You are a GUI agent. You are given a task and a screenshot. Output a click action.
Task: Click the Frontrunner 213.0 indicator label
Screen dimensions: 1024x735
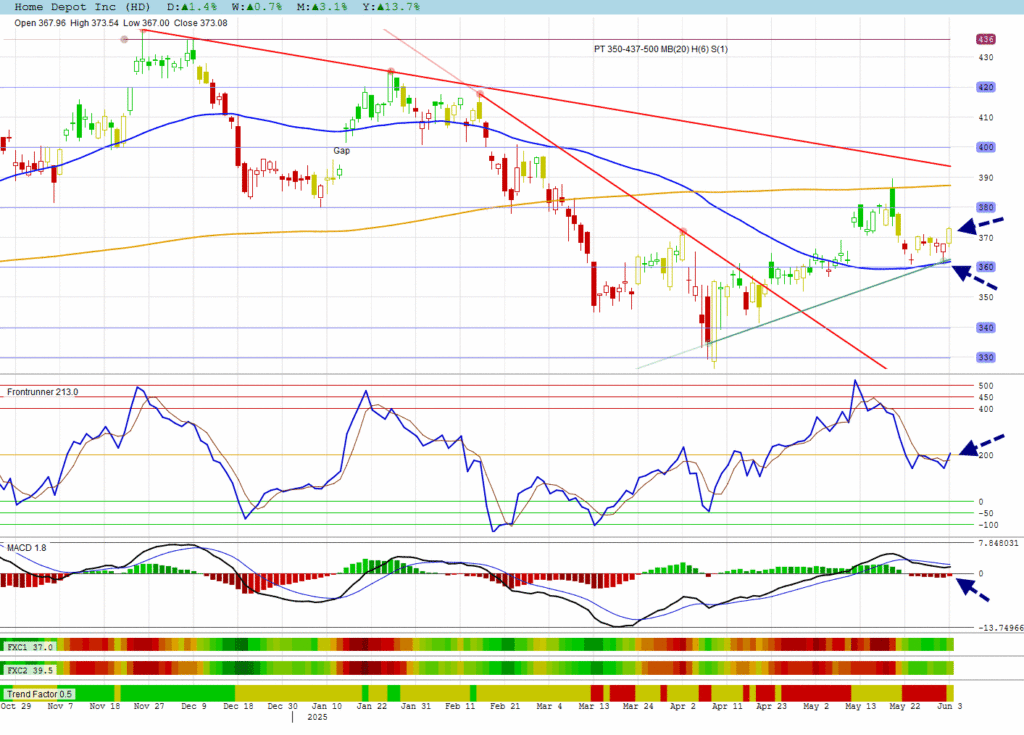point(42,392)
